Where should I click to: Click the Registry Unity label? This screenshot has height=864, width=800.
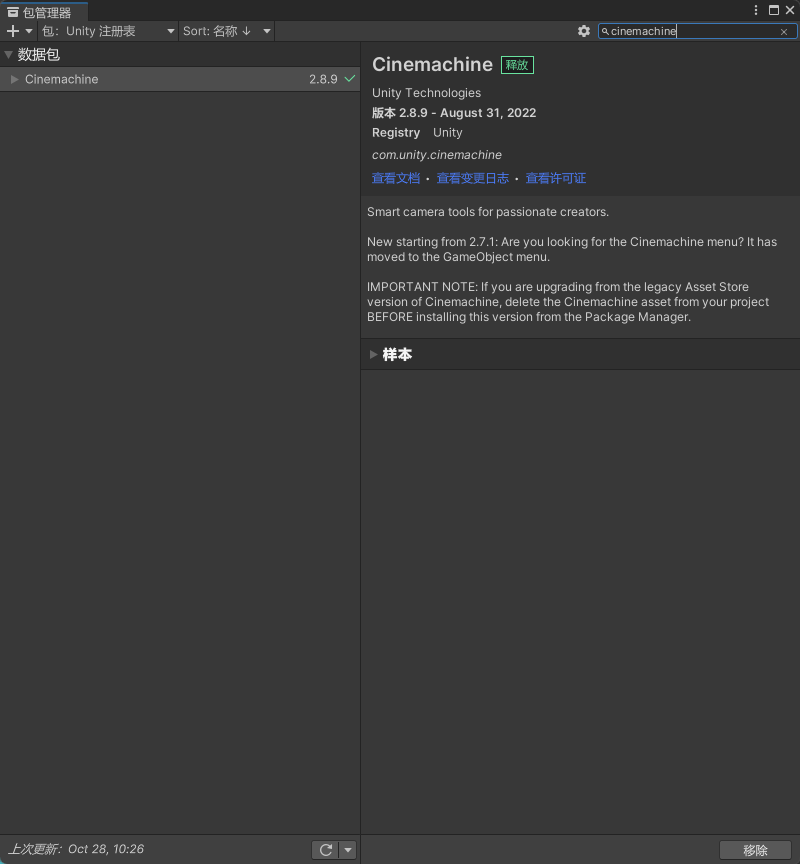417,133
